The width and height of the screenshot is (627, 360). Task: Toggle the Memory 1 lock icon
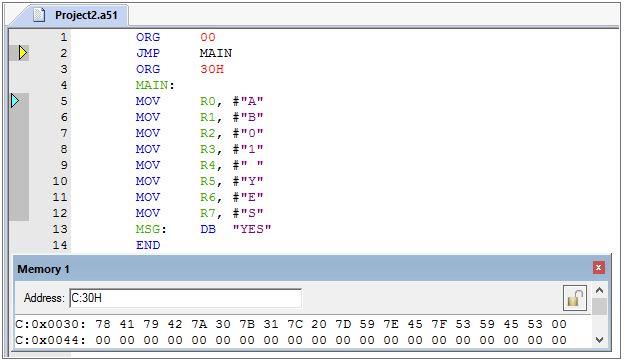click(x=574, y=298)
